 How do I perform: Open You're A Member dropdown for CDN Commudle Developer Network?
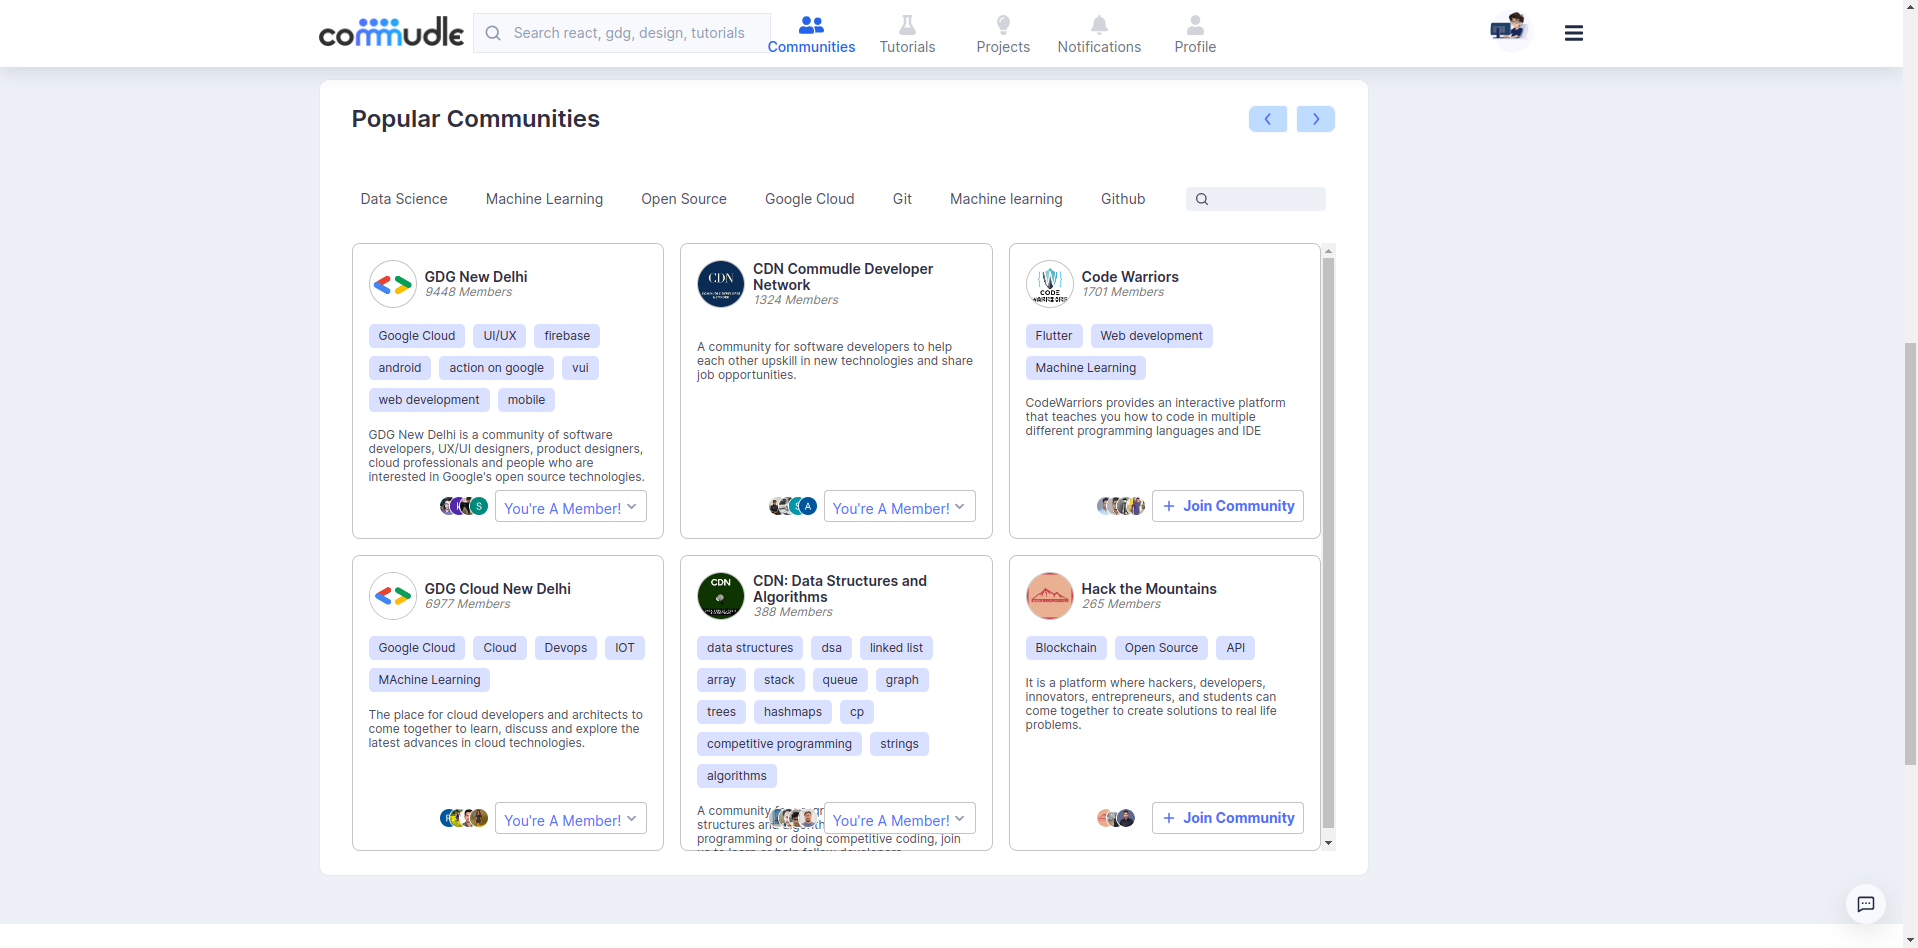coord(899,507)
